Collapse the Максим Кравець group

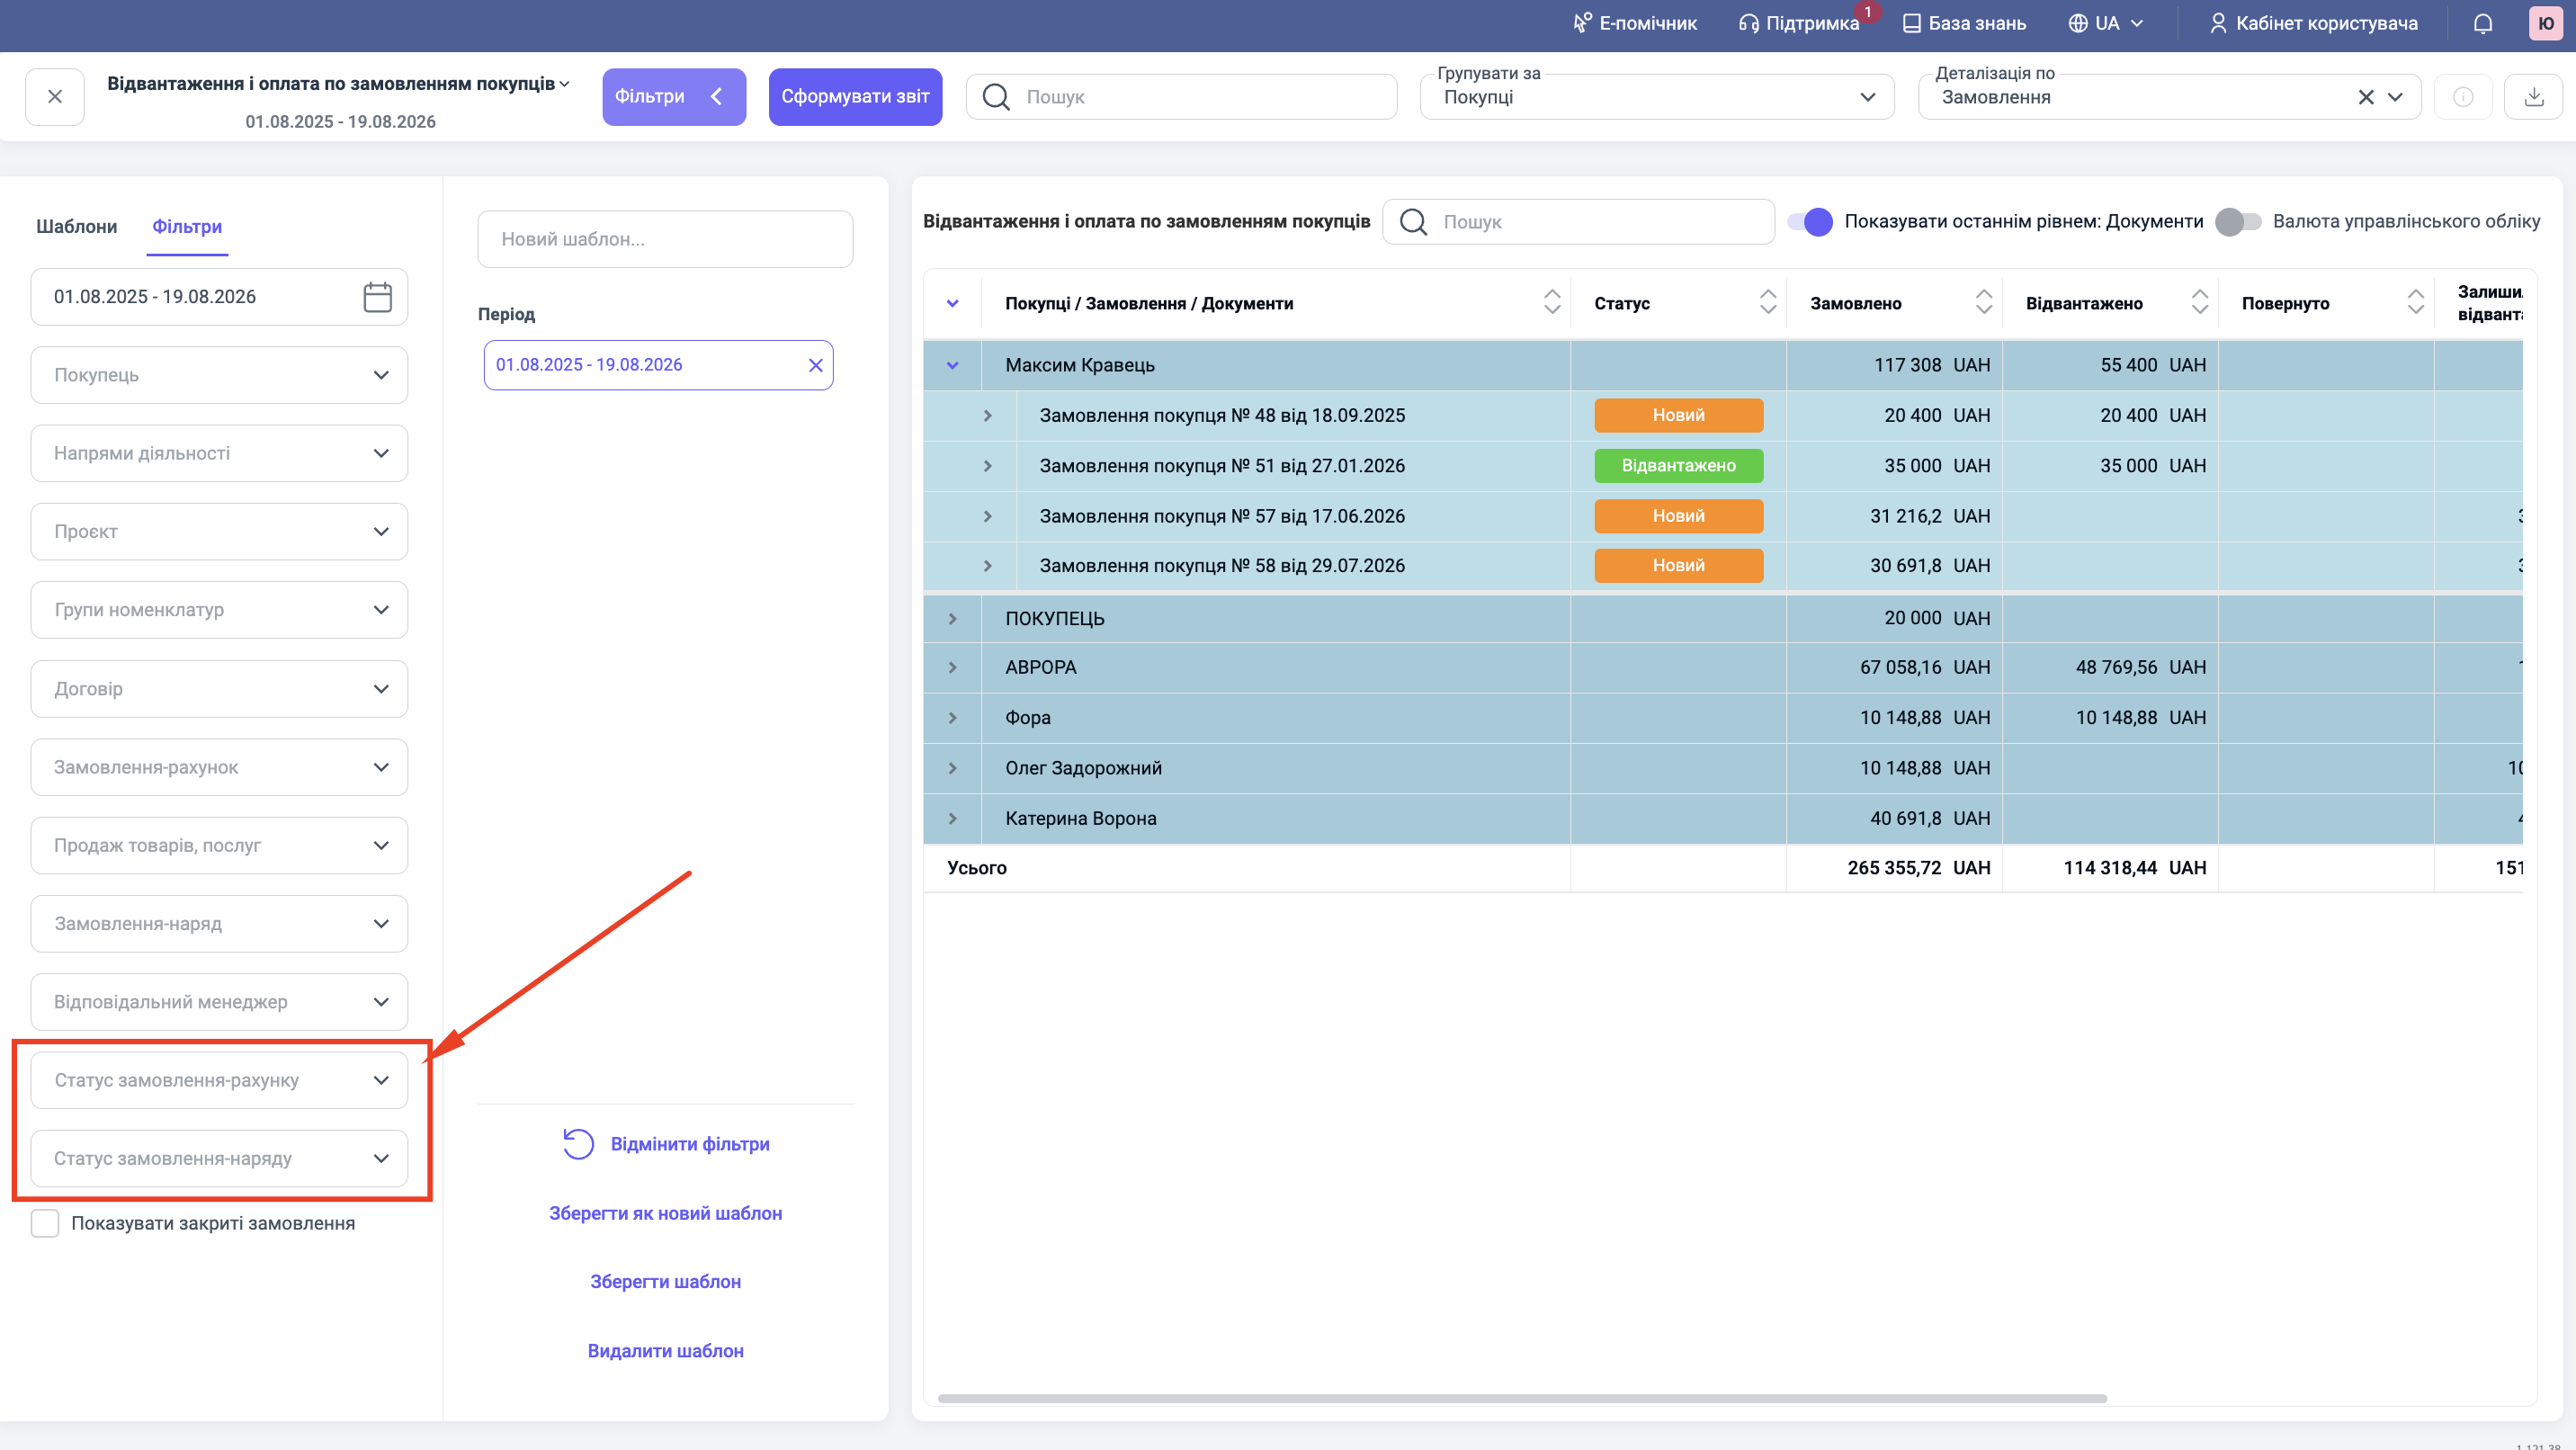952,365
